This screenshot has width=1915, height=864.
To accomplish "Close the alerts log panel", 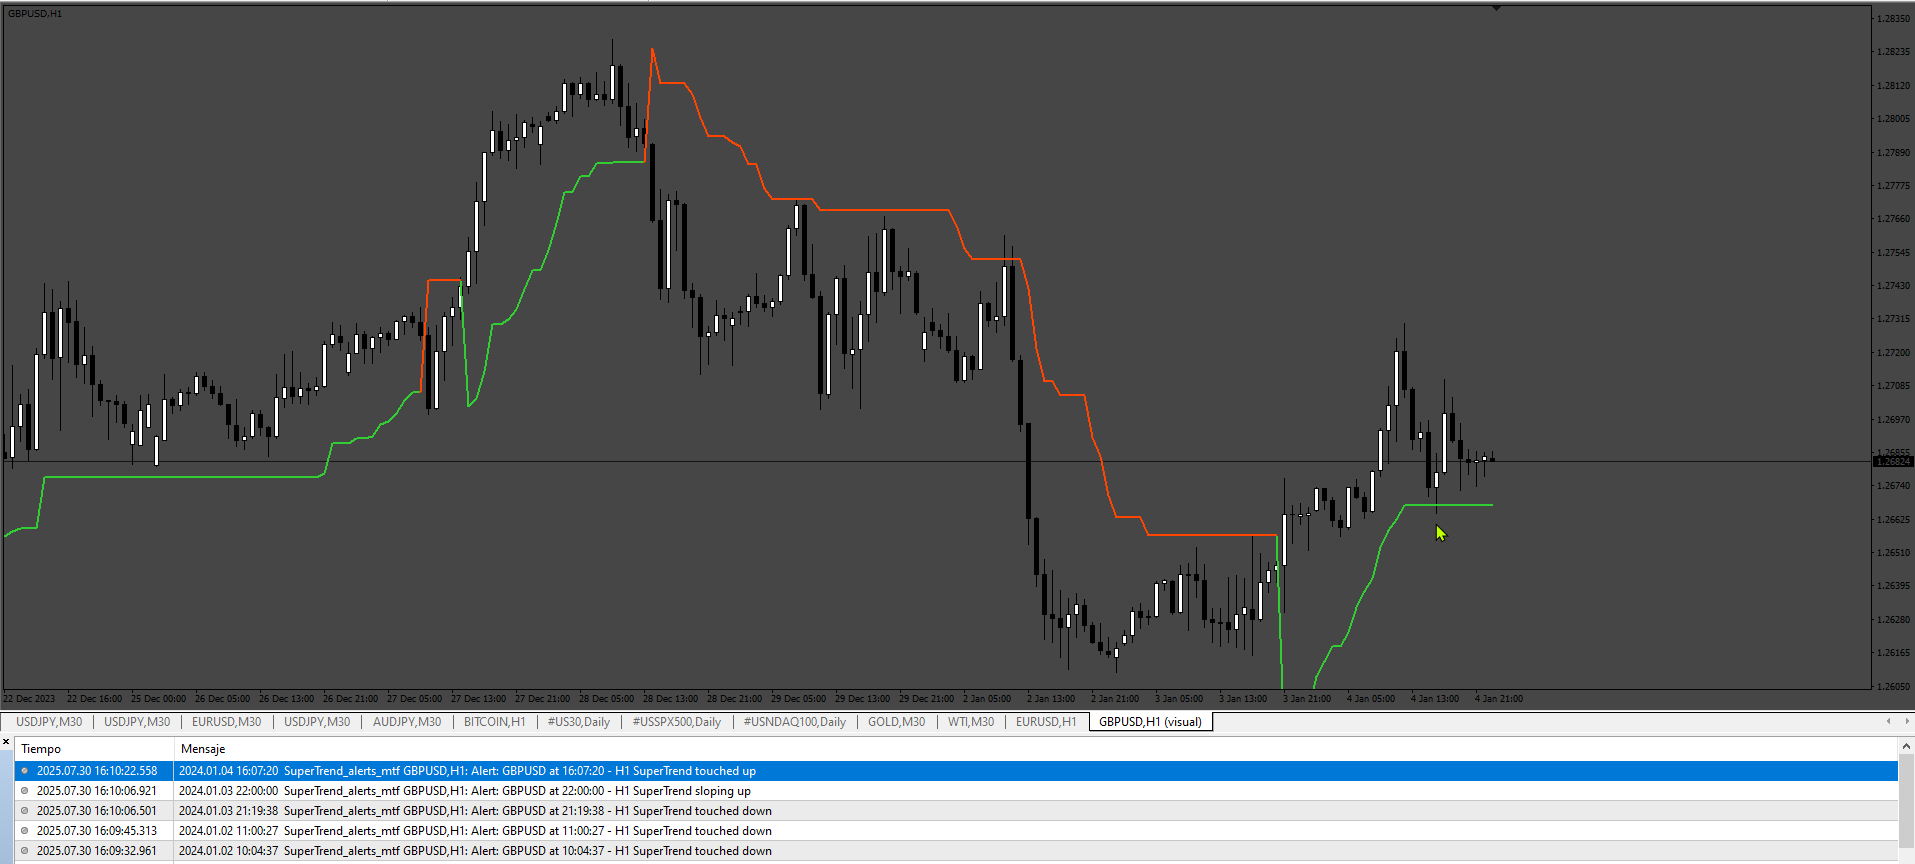I will coord(6,742).
